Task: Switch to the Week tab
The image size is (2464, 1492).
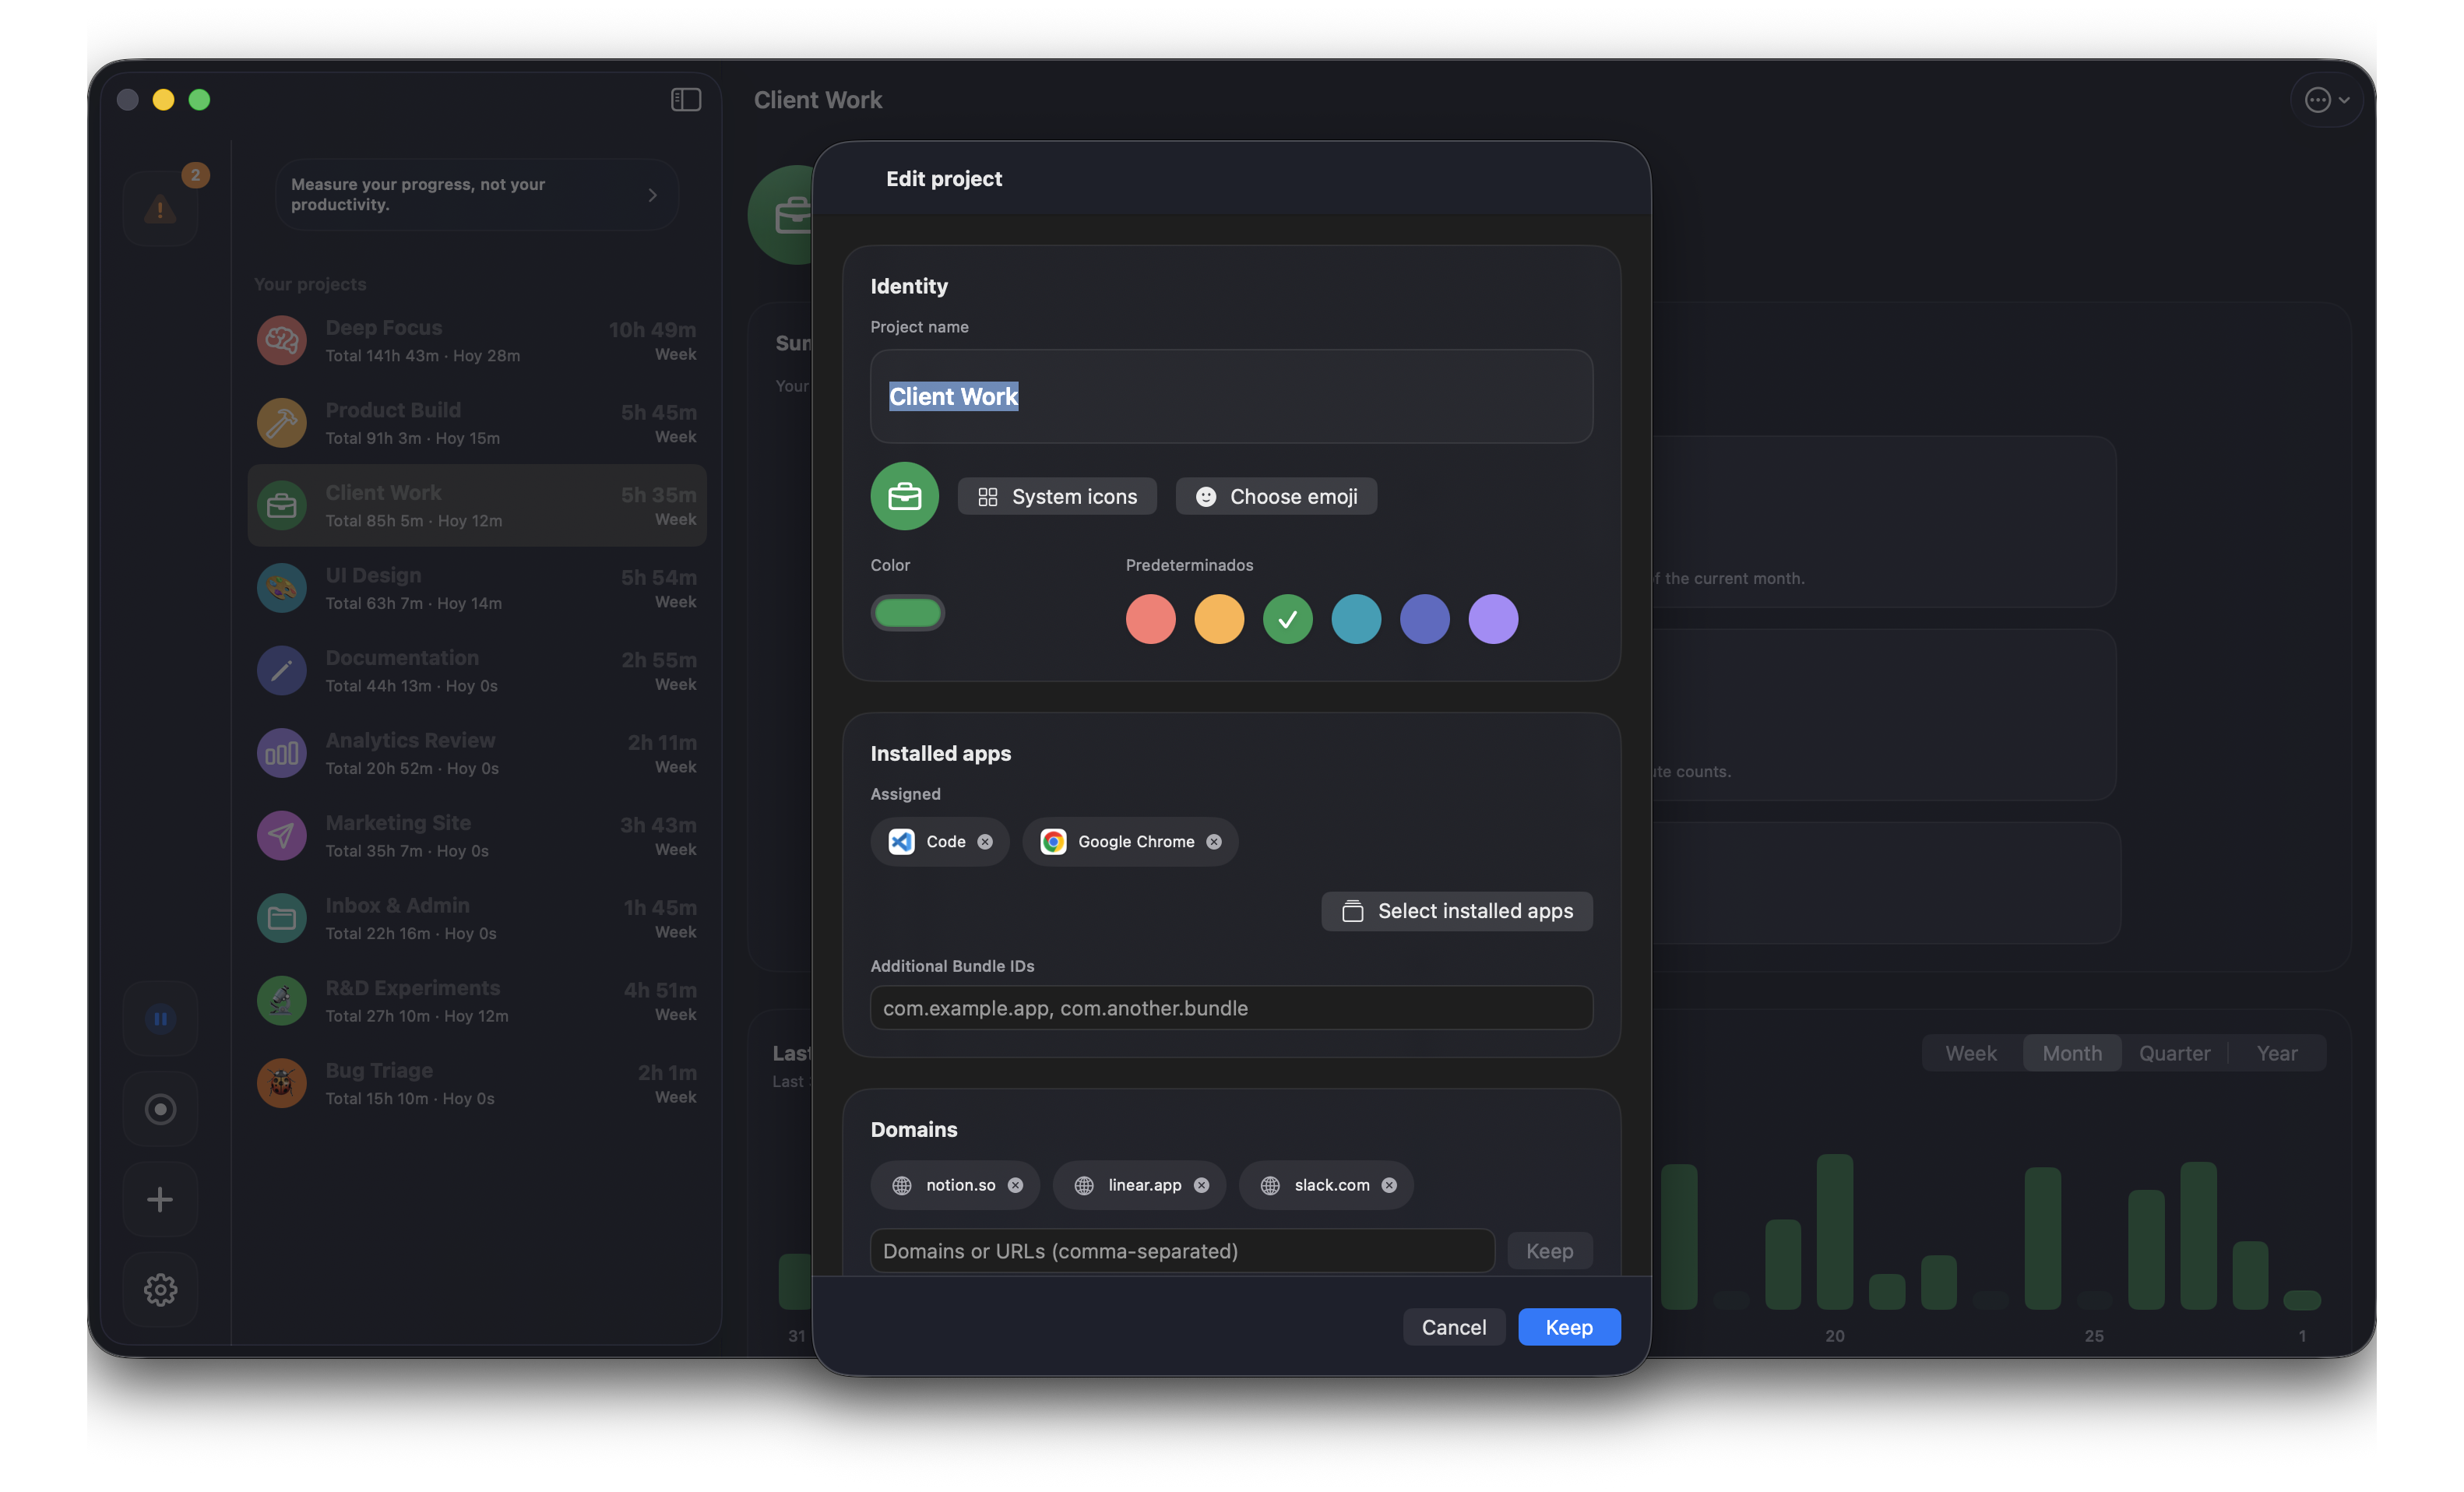Action: pos(1971,1053)
